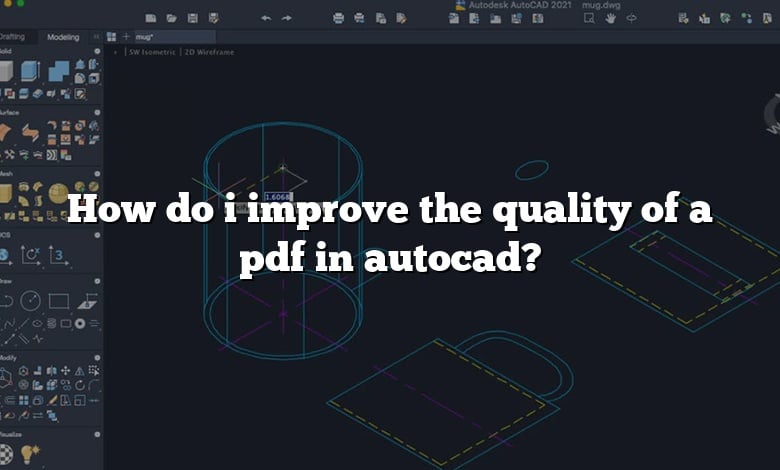Select the Move tool in Modify
Screen dimensions: 780x470
click(x=65, y=371)
